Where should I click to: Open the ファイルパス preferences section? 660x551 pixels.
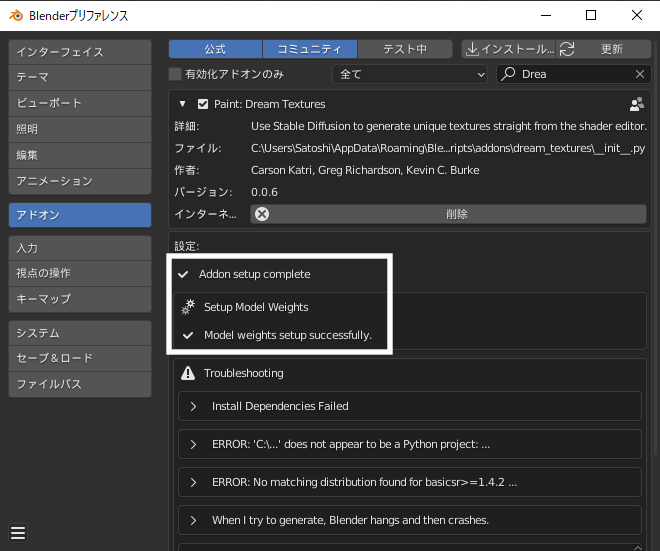point(80,384)
